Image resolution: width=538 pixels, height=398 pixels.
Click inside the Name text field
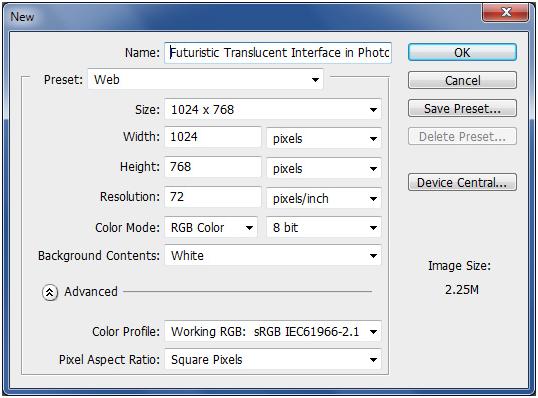(x=278, y=52)
